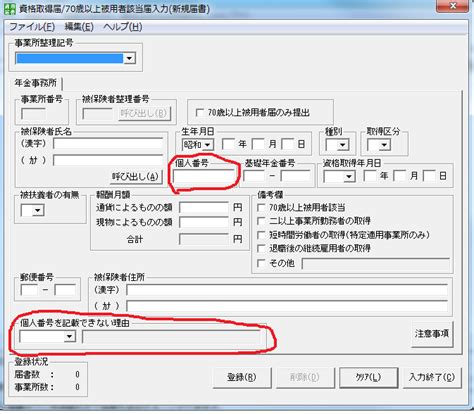Click the disabled 呼び出し(B) button
Screen dimensions: 474x414
[x=144, y=113]
